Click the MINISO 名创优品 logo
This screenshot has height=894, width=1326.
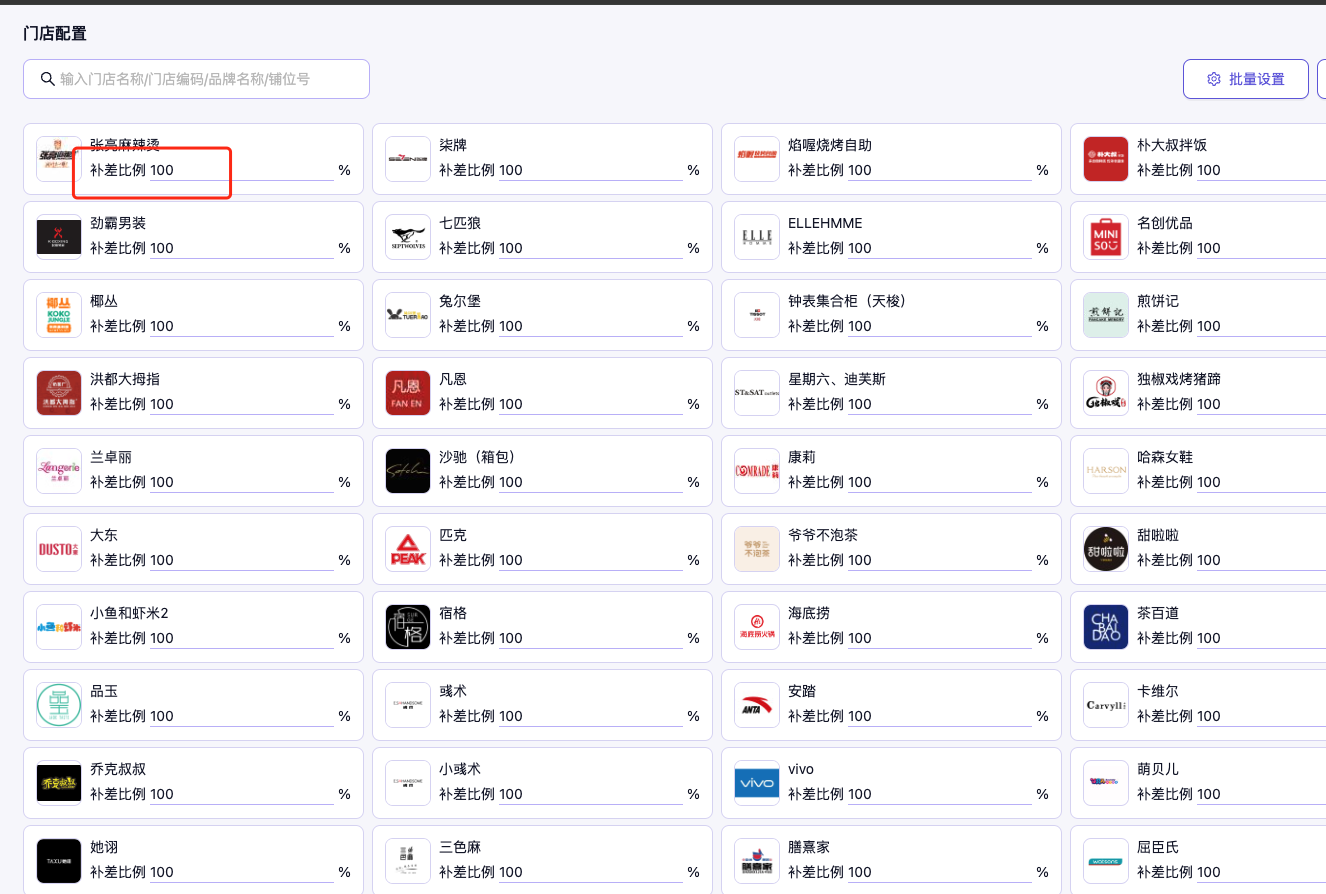click(x=1106, y=237)
